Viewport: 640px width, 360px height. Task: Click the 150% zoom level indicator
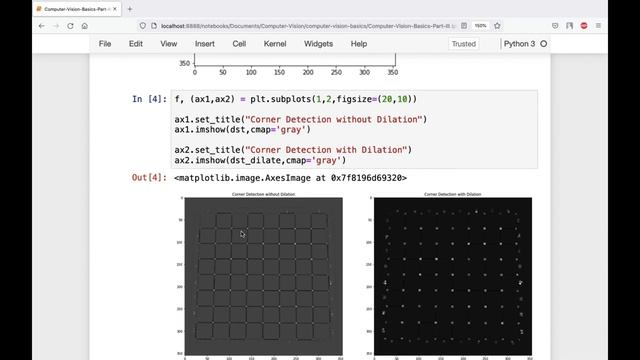480,26
